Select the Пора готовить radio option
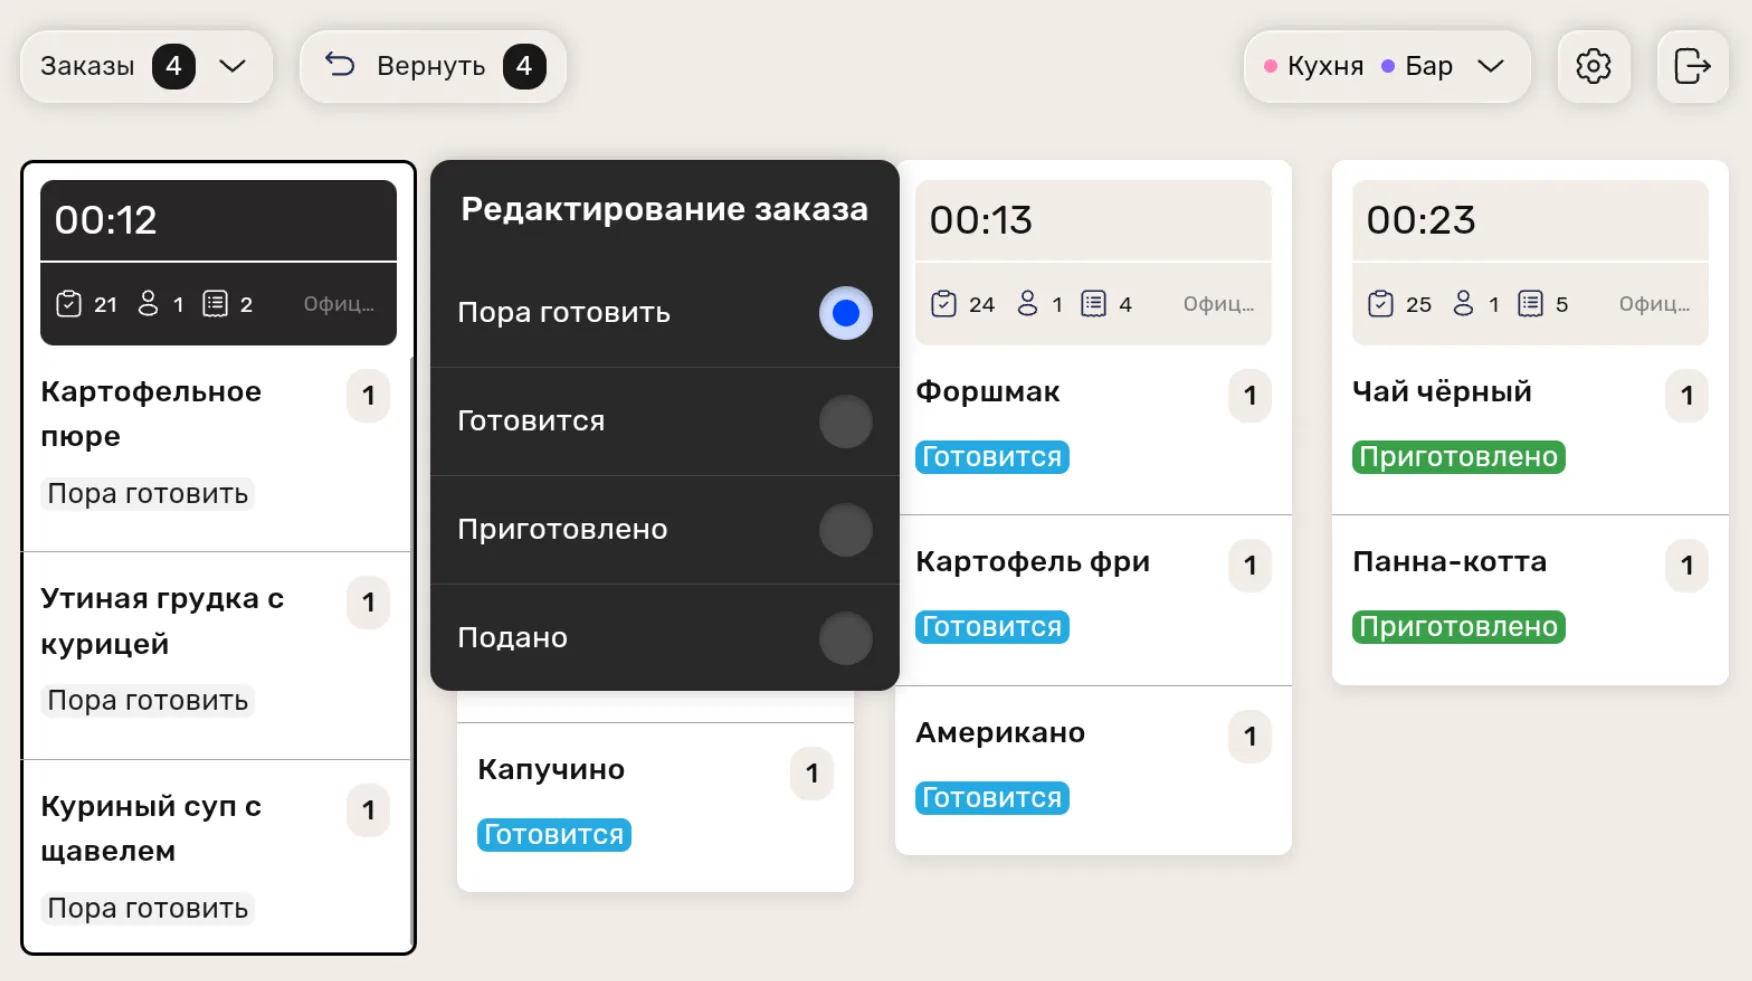 pos(846,313)
